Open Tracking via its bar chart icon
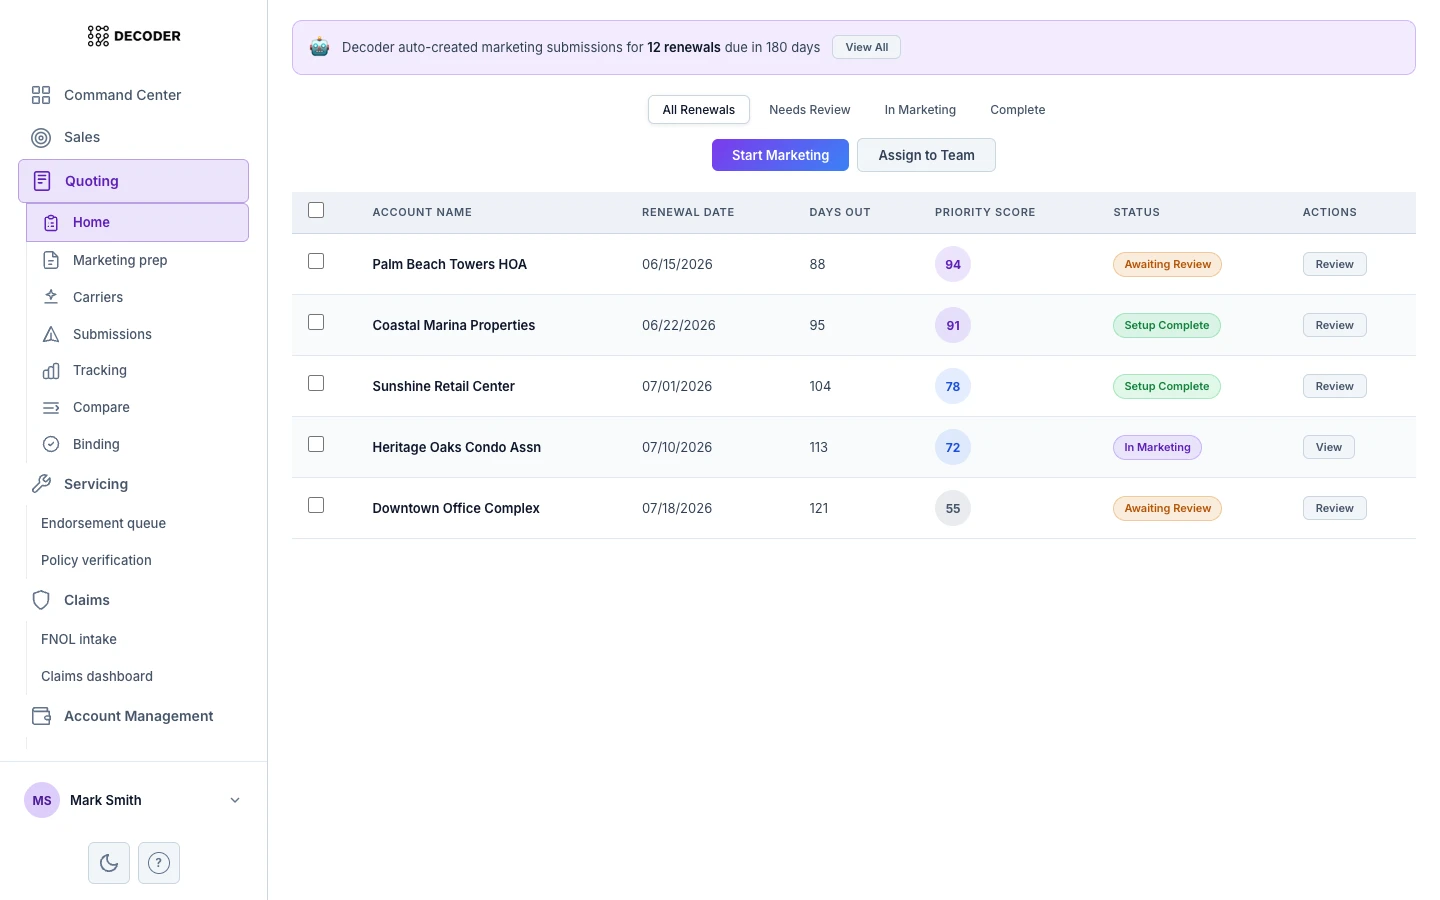This screenshot has width=1440, height=900. (x=51, y=370)
